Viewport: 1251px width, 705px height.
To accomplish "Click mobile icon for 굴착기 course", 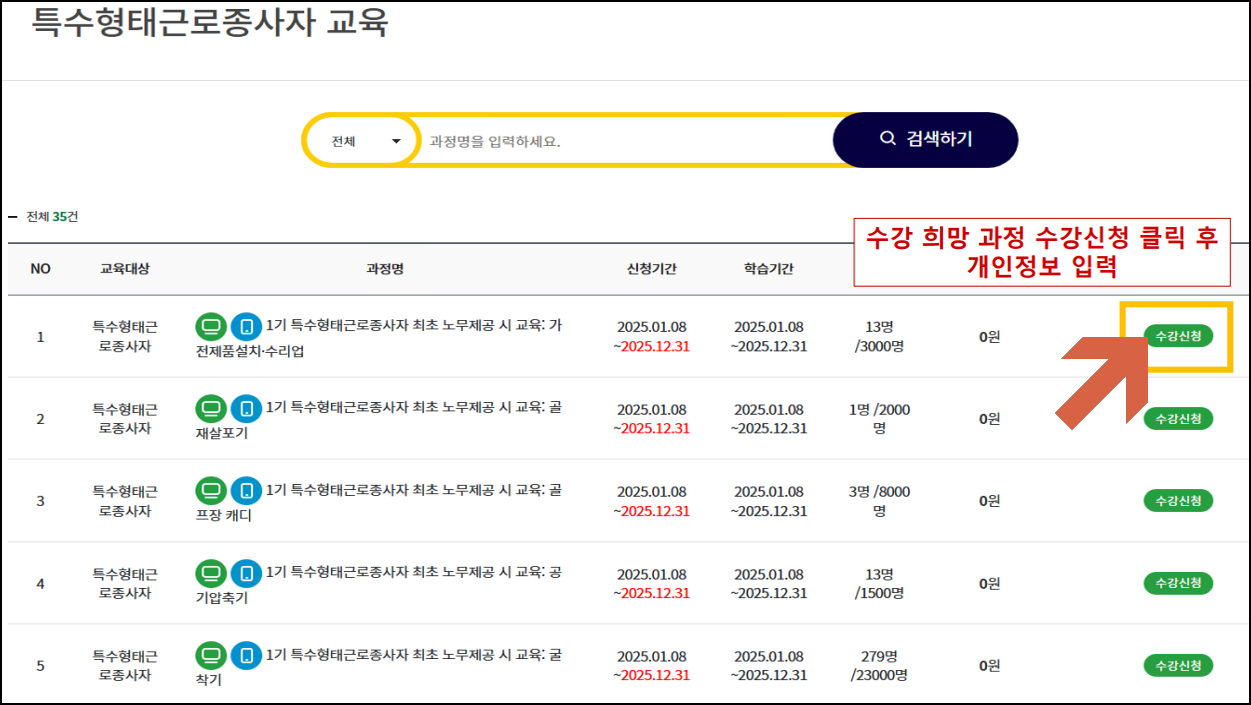I will coord(246,656).
